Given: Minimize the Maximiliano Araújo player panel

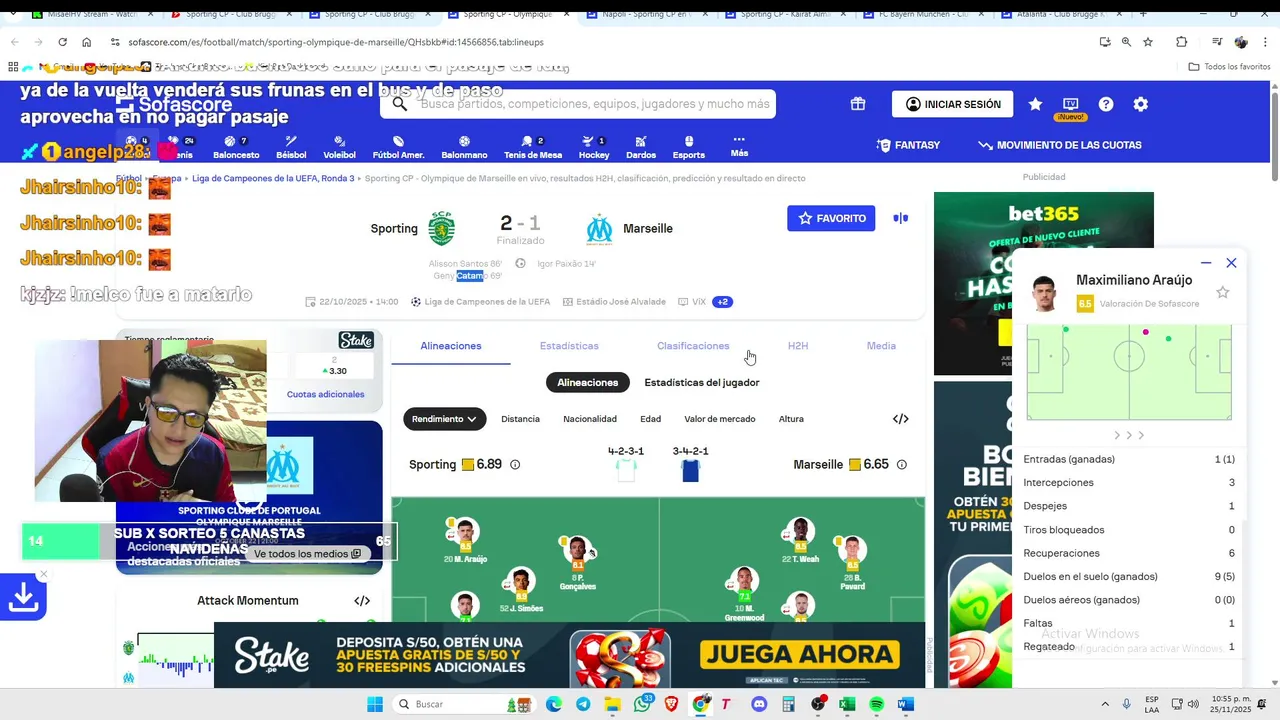Looking at the screenshot, I should pos(1206,263).
